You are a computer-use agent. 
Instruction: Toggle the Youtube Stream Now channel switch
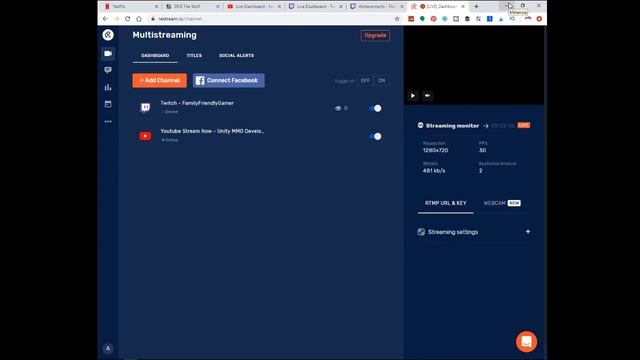375,136
